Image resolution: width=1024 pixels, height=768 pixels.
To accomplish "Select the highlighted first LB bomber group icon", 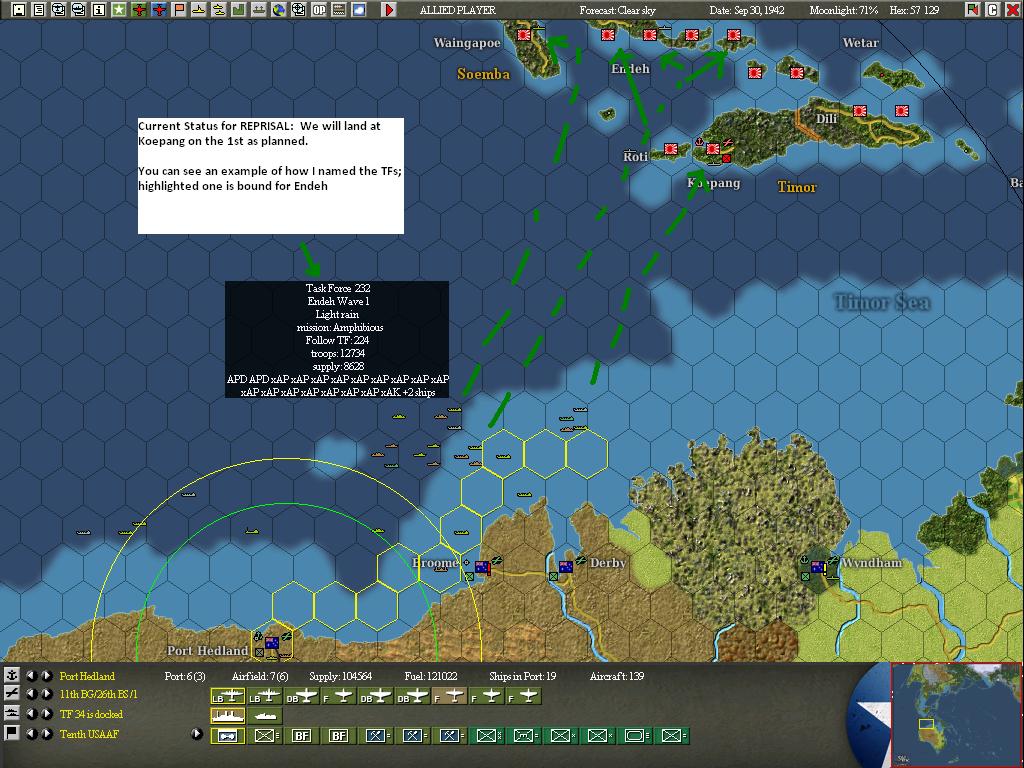I will pos(228,696).
